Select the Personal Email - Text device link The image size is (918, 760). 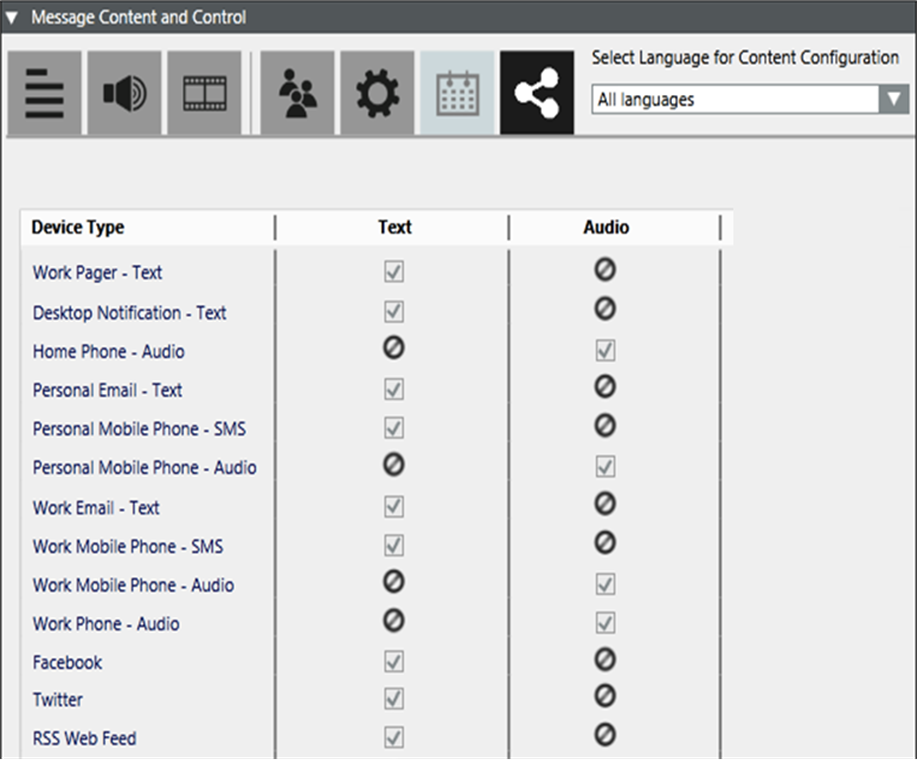(x=107, y=390)
